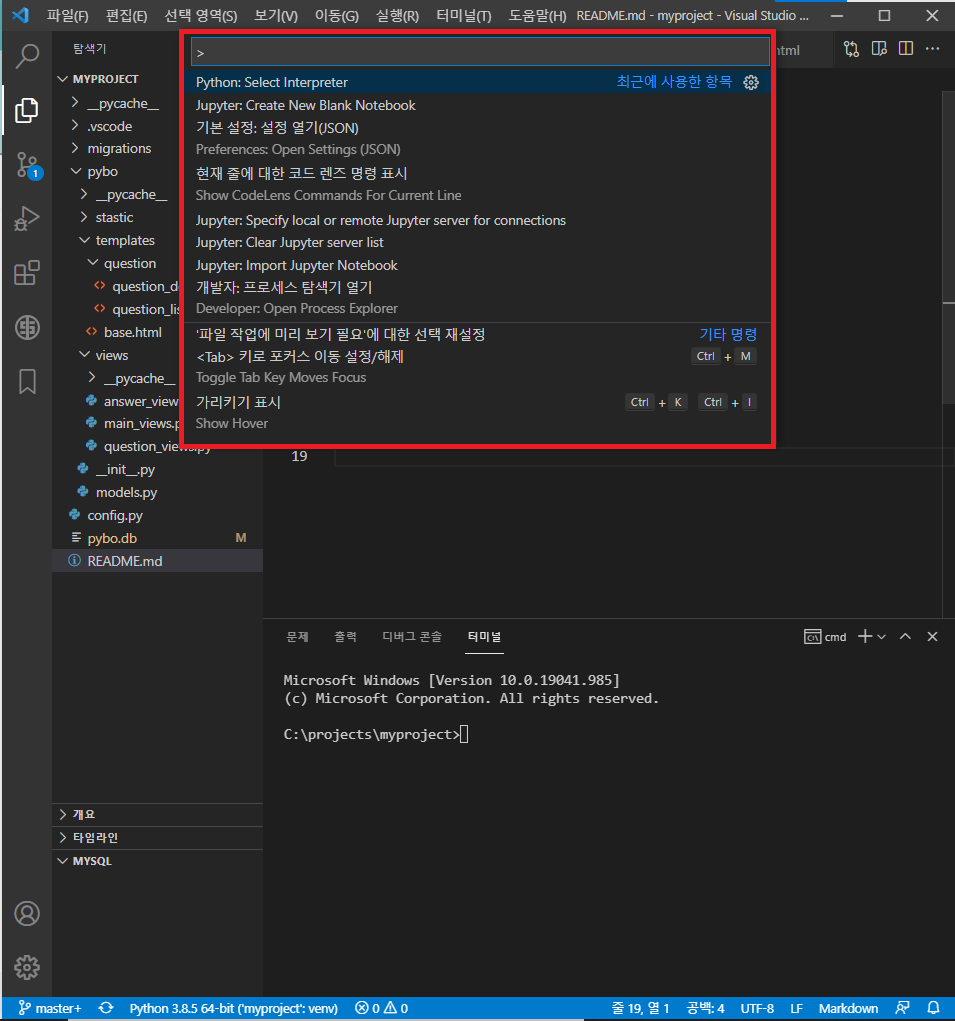Open notifications bell in status bar

[x=933, y=1008]
